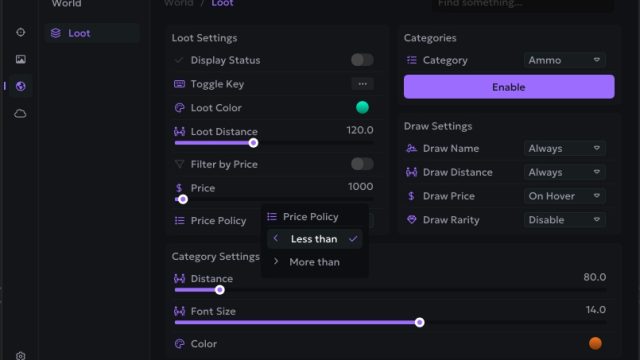Expand the Draw Name dropdown

click(x=564, y=149)
